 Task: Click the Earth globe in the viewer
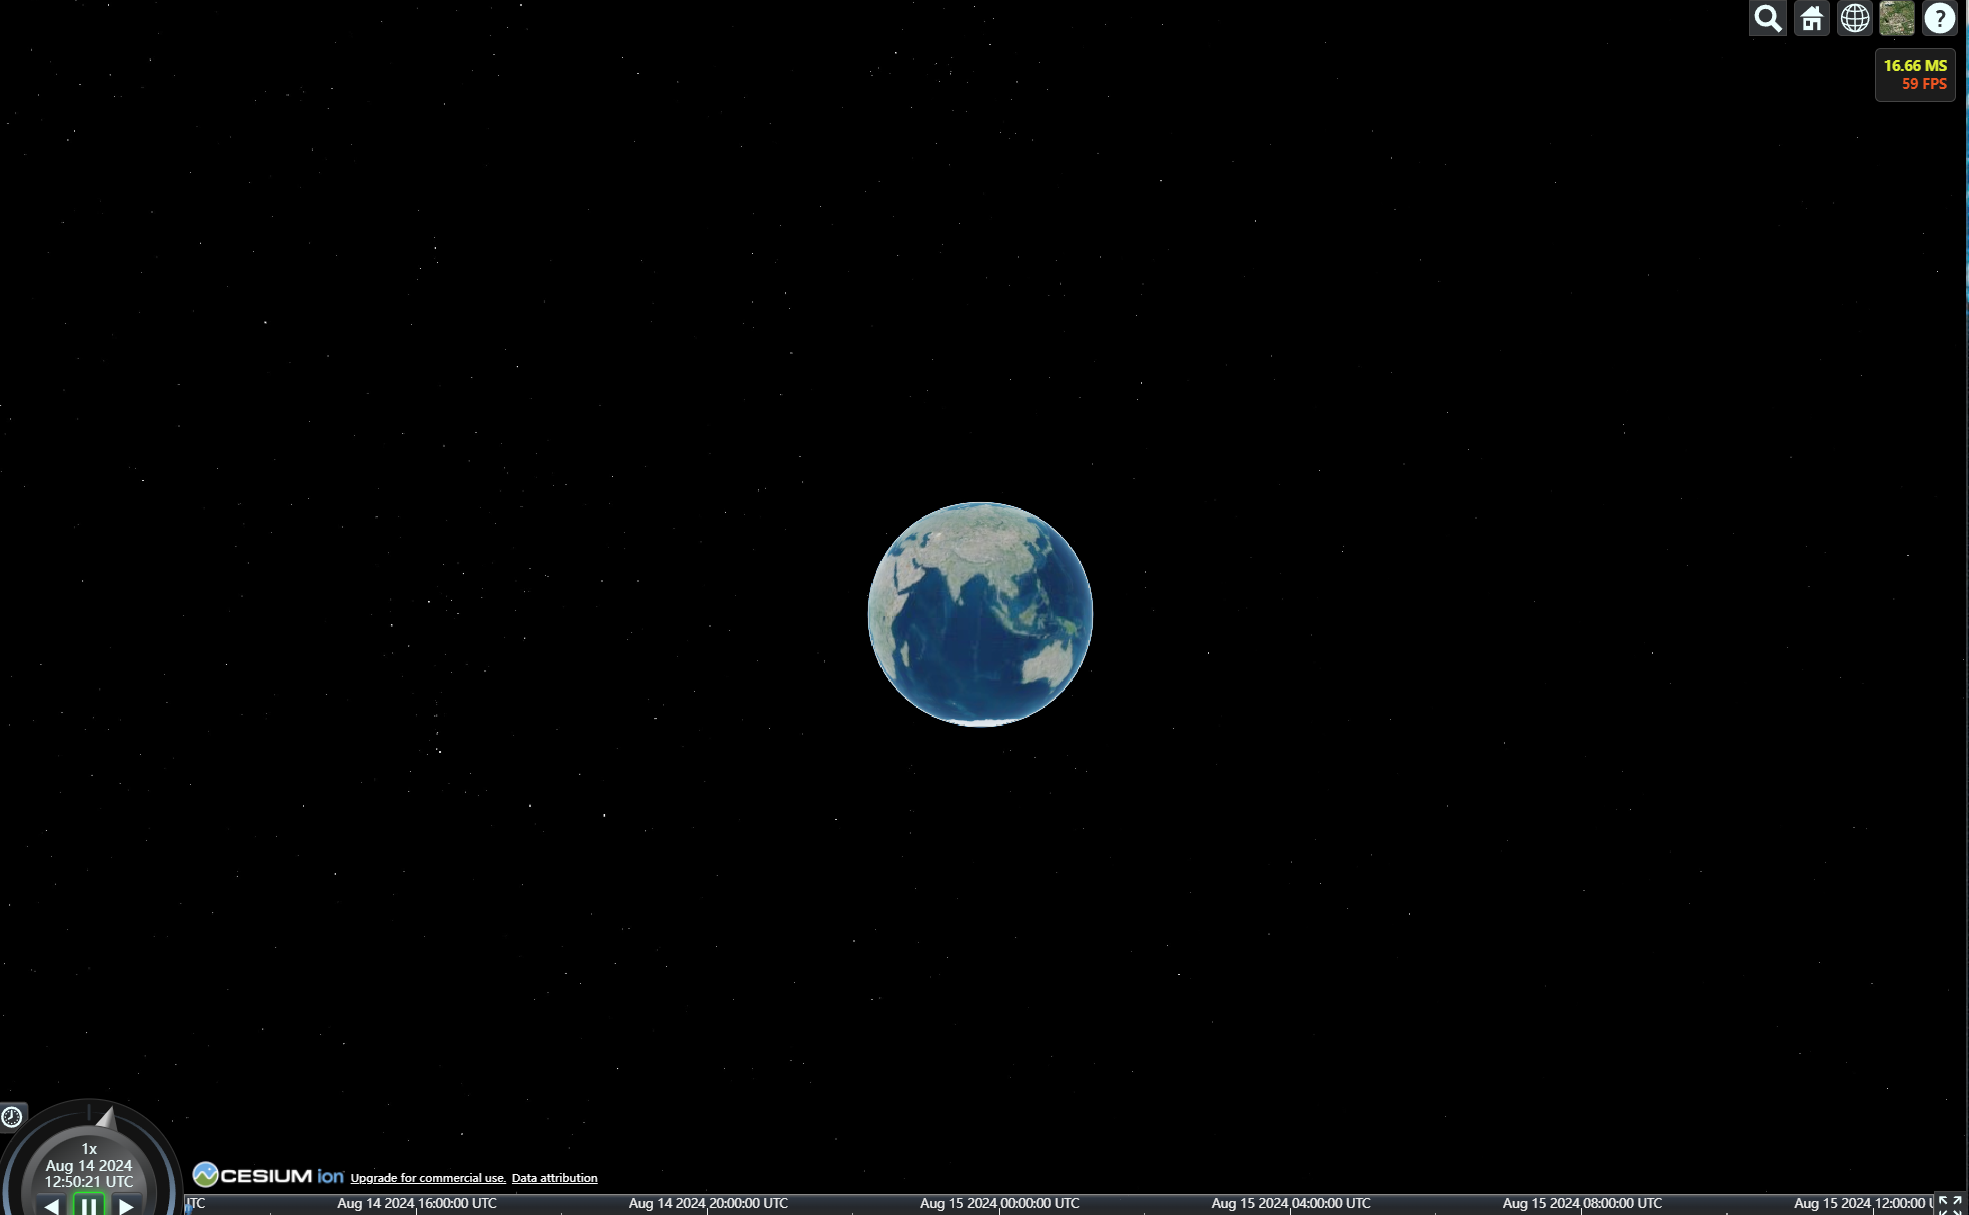(980, 614)
